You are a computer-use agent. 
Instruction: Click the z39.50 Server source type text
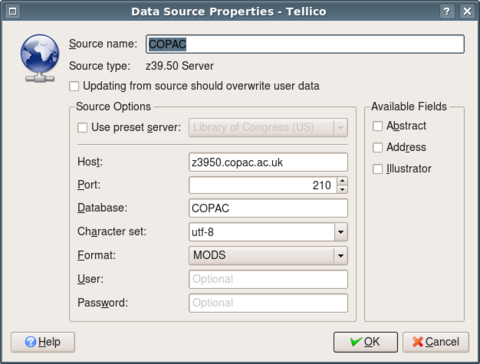click(179, 66)
